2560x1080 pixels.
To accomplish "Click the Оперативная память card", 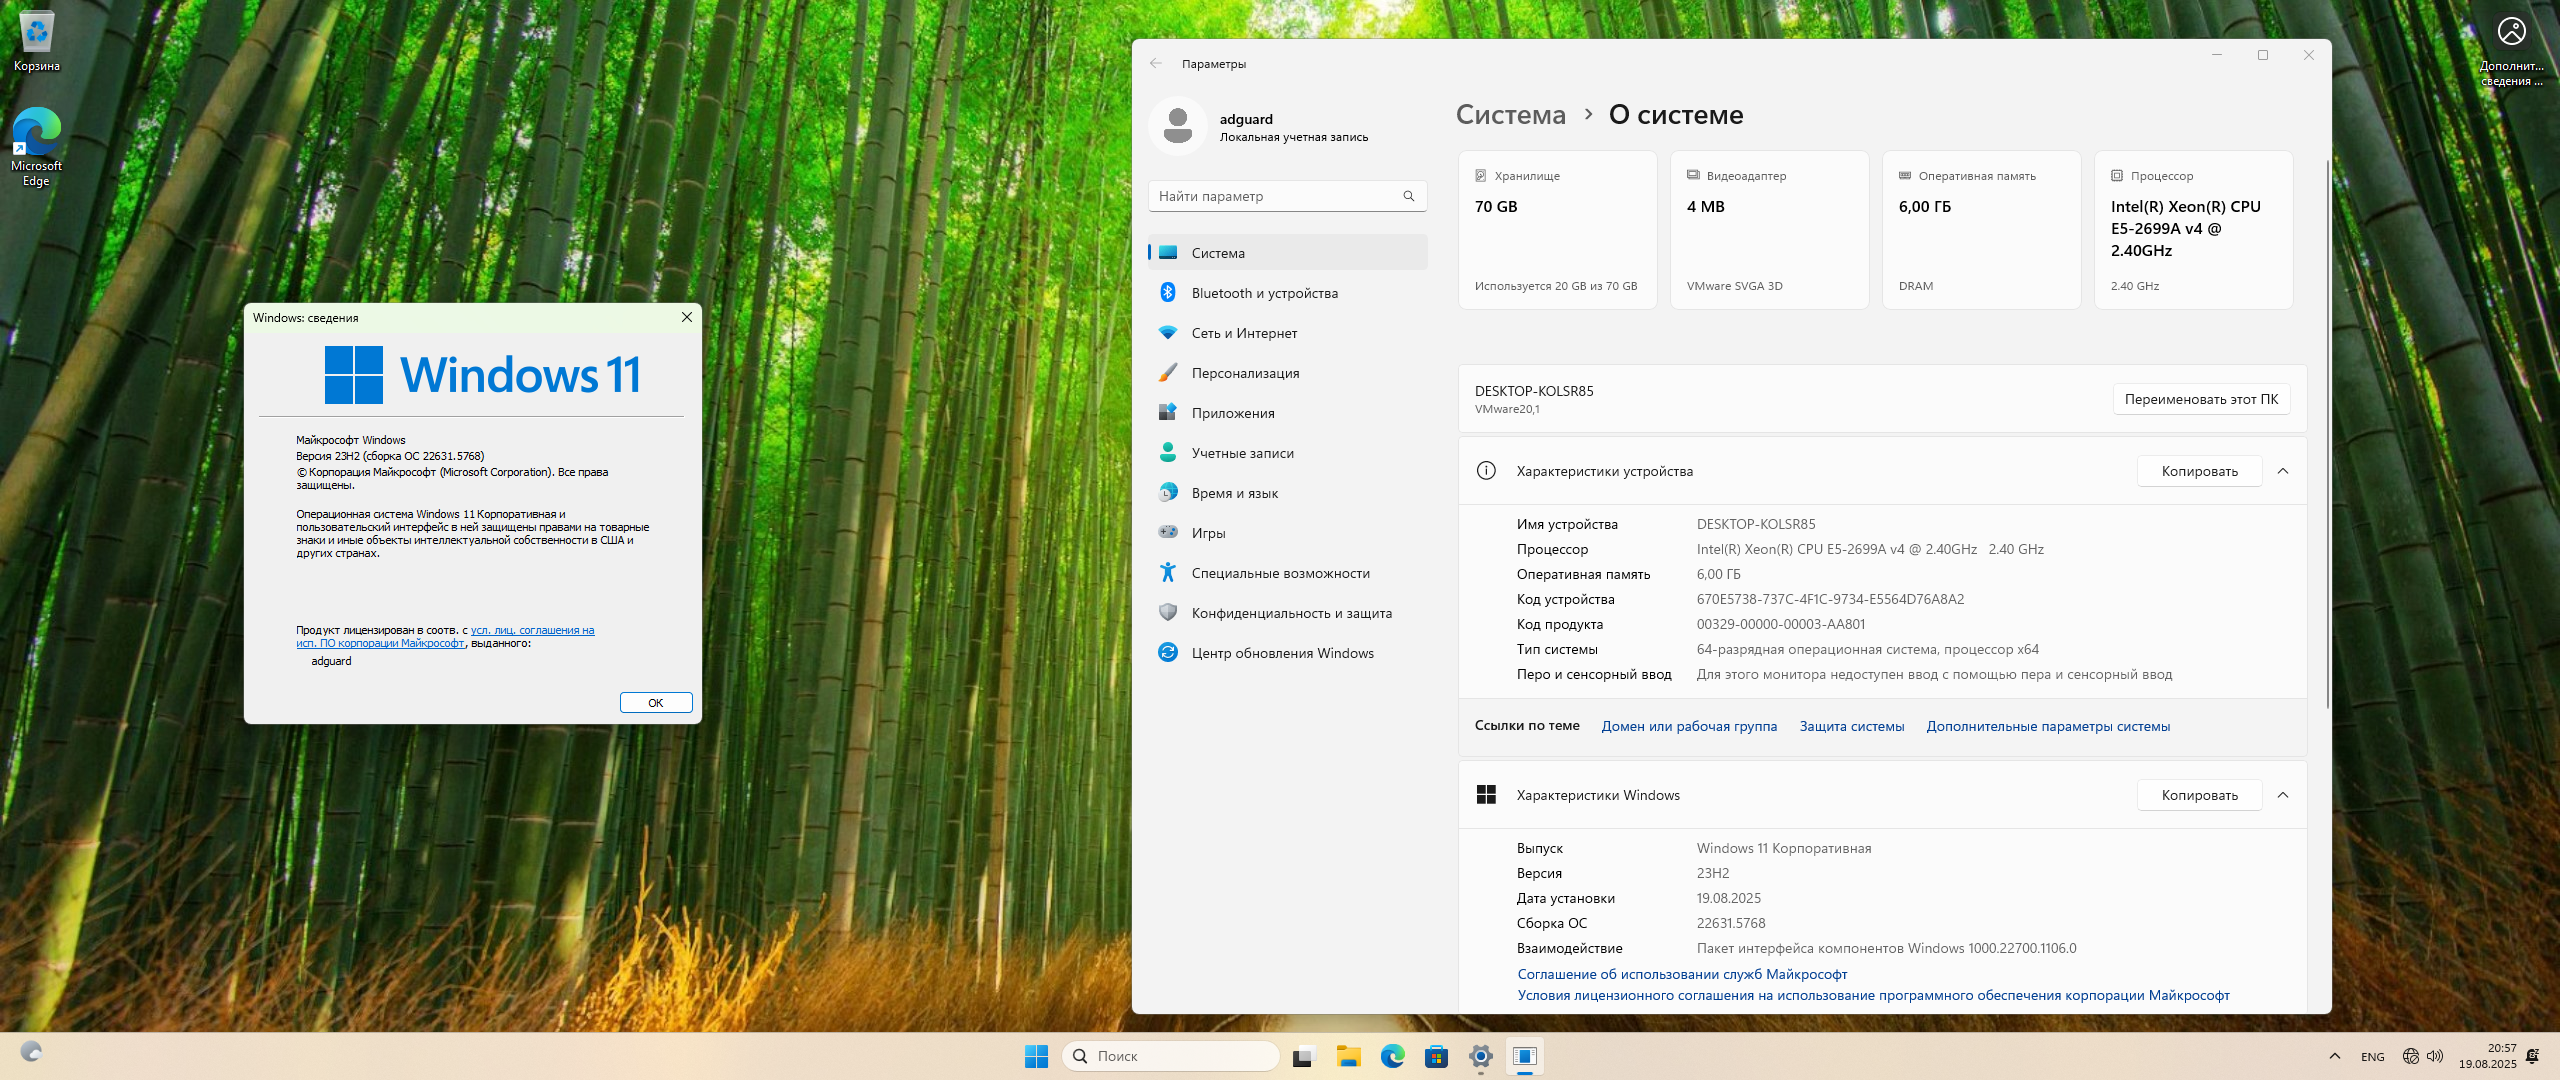I will pos(1982,230).
